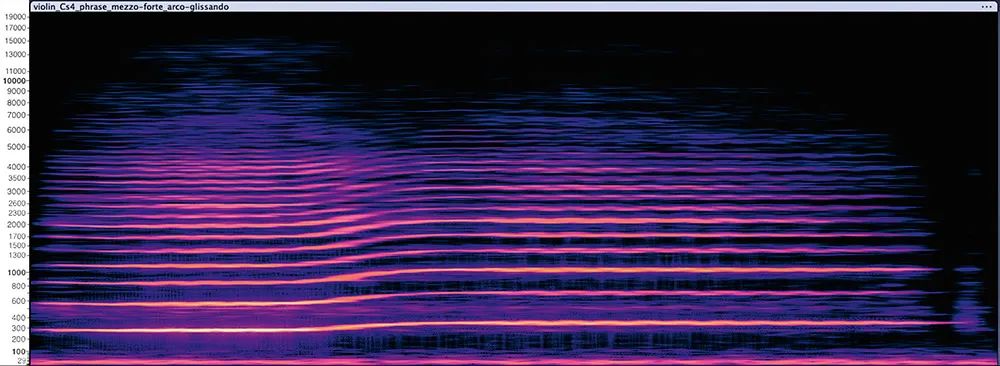Click the 29 Hz bottom axis label
Screen dimensions: 1000x366
pyautogui.click(x=21, y=362)
